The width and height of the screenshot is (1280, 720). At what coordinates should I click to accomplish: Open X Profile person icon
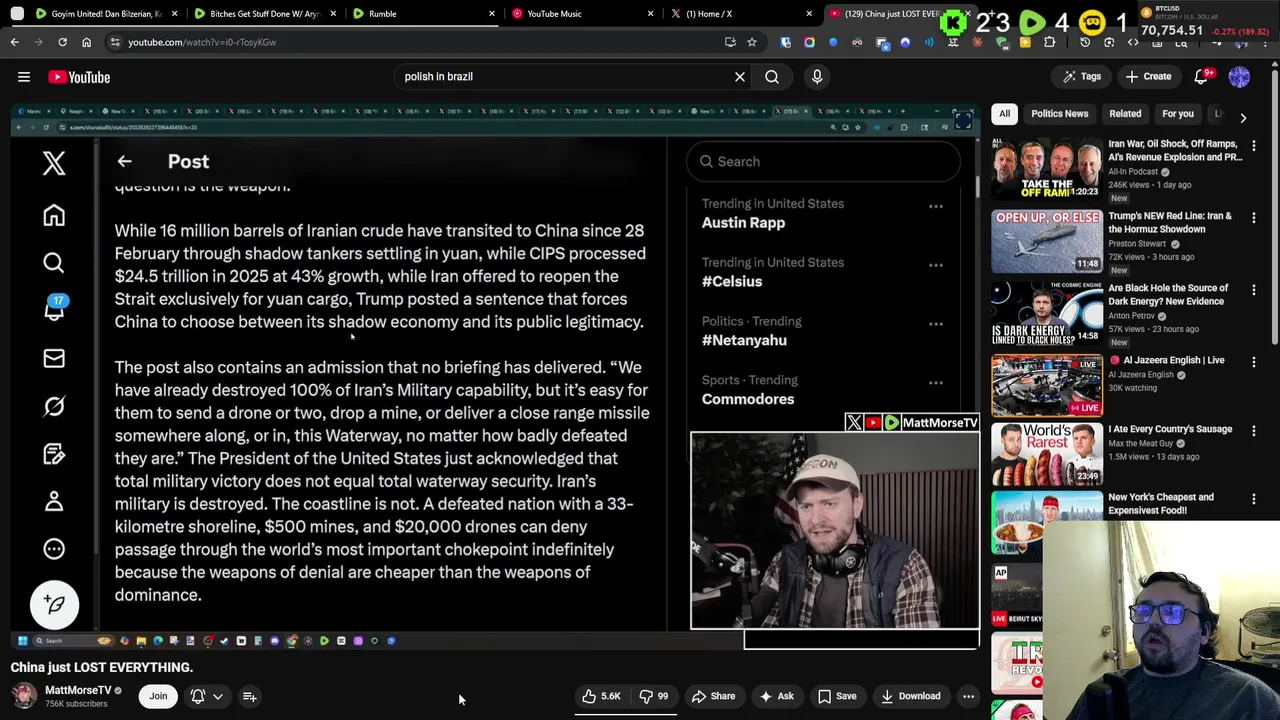tap(54, 501)
